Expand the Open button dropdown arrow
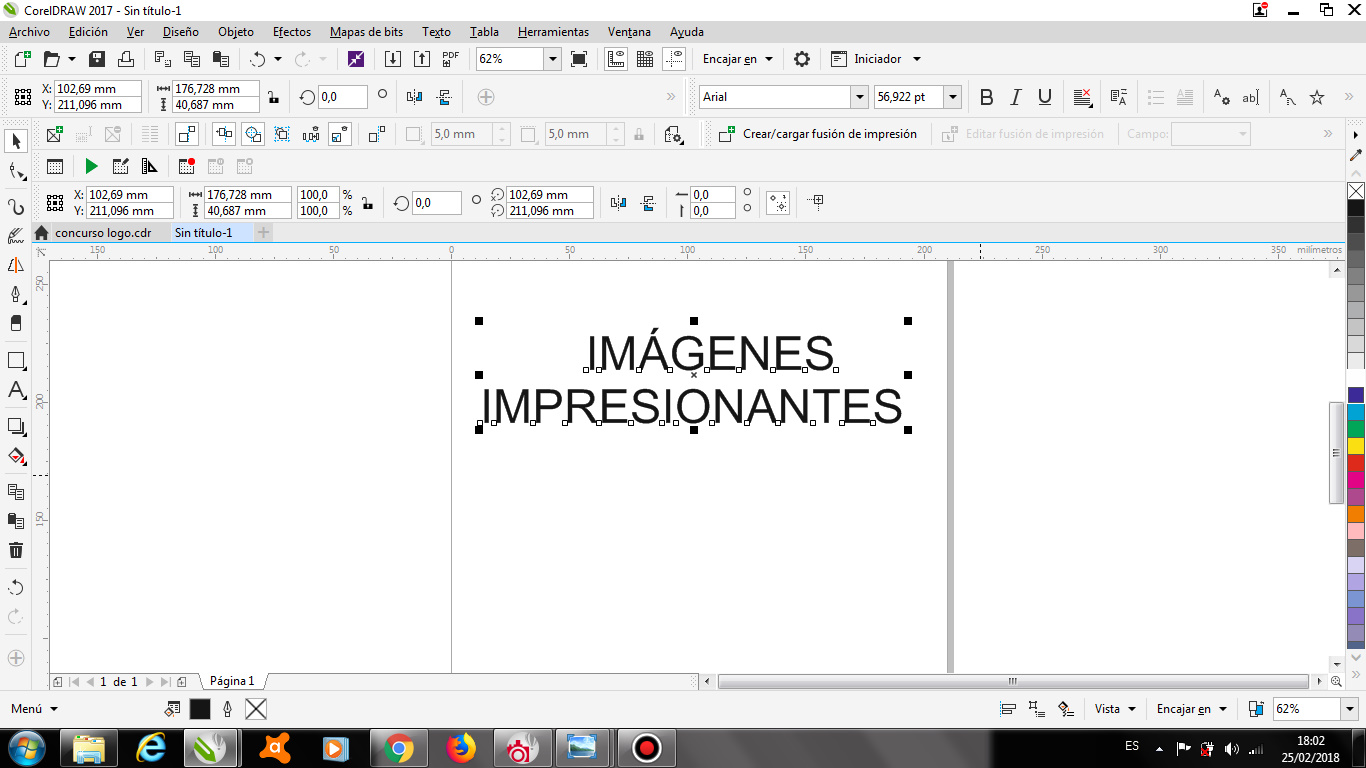1366x768 pixels. 70,59
